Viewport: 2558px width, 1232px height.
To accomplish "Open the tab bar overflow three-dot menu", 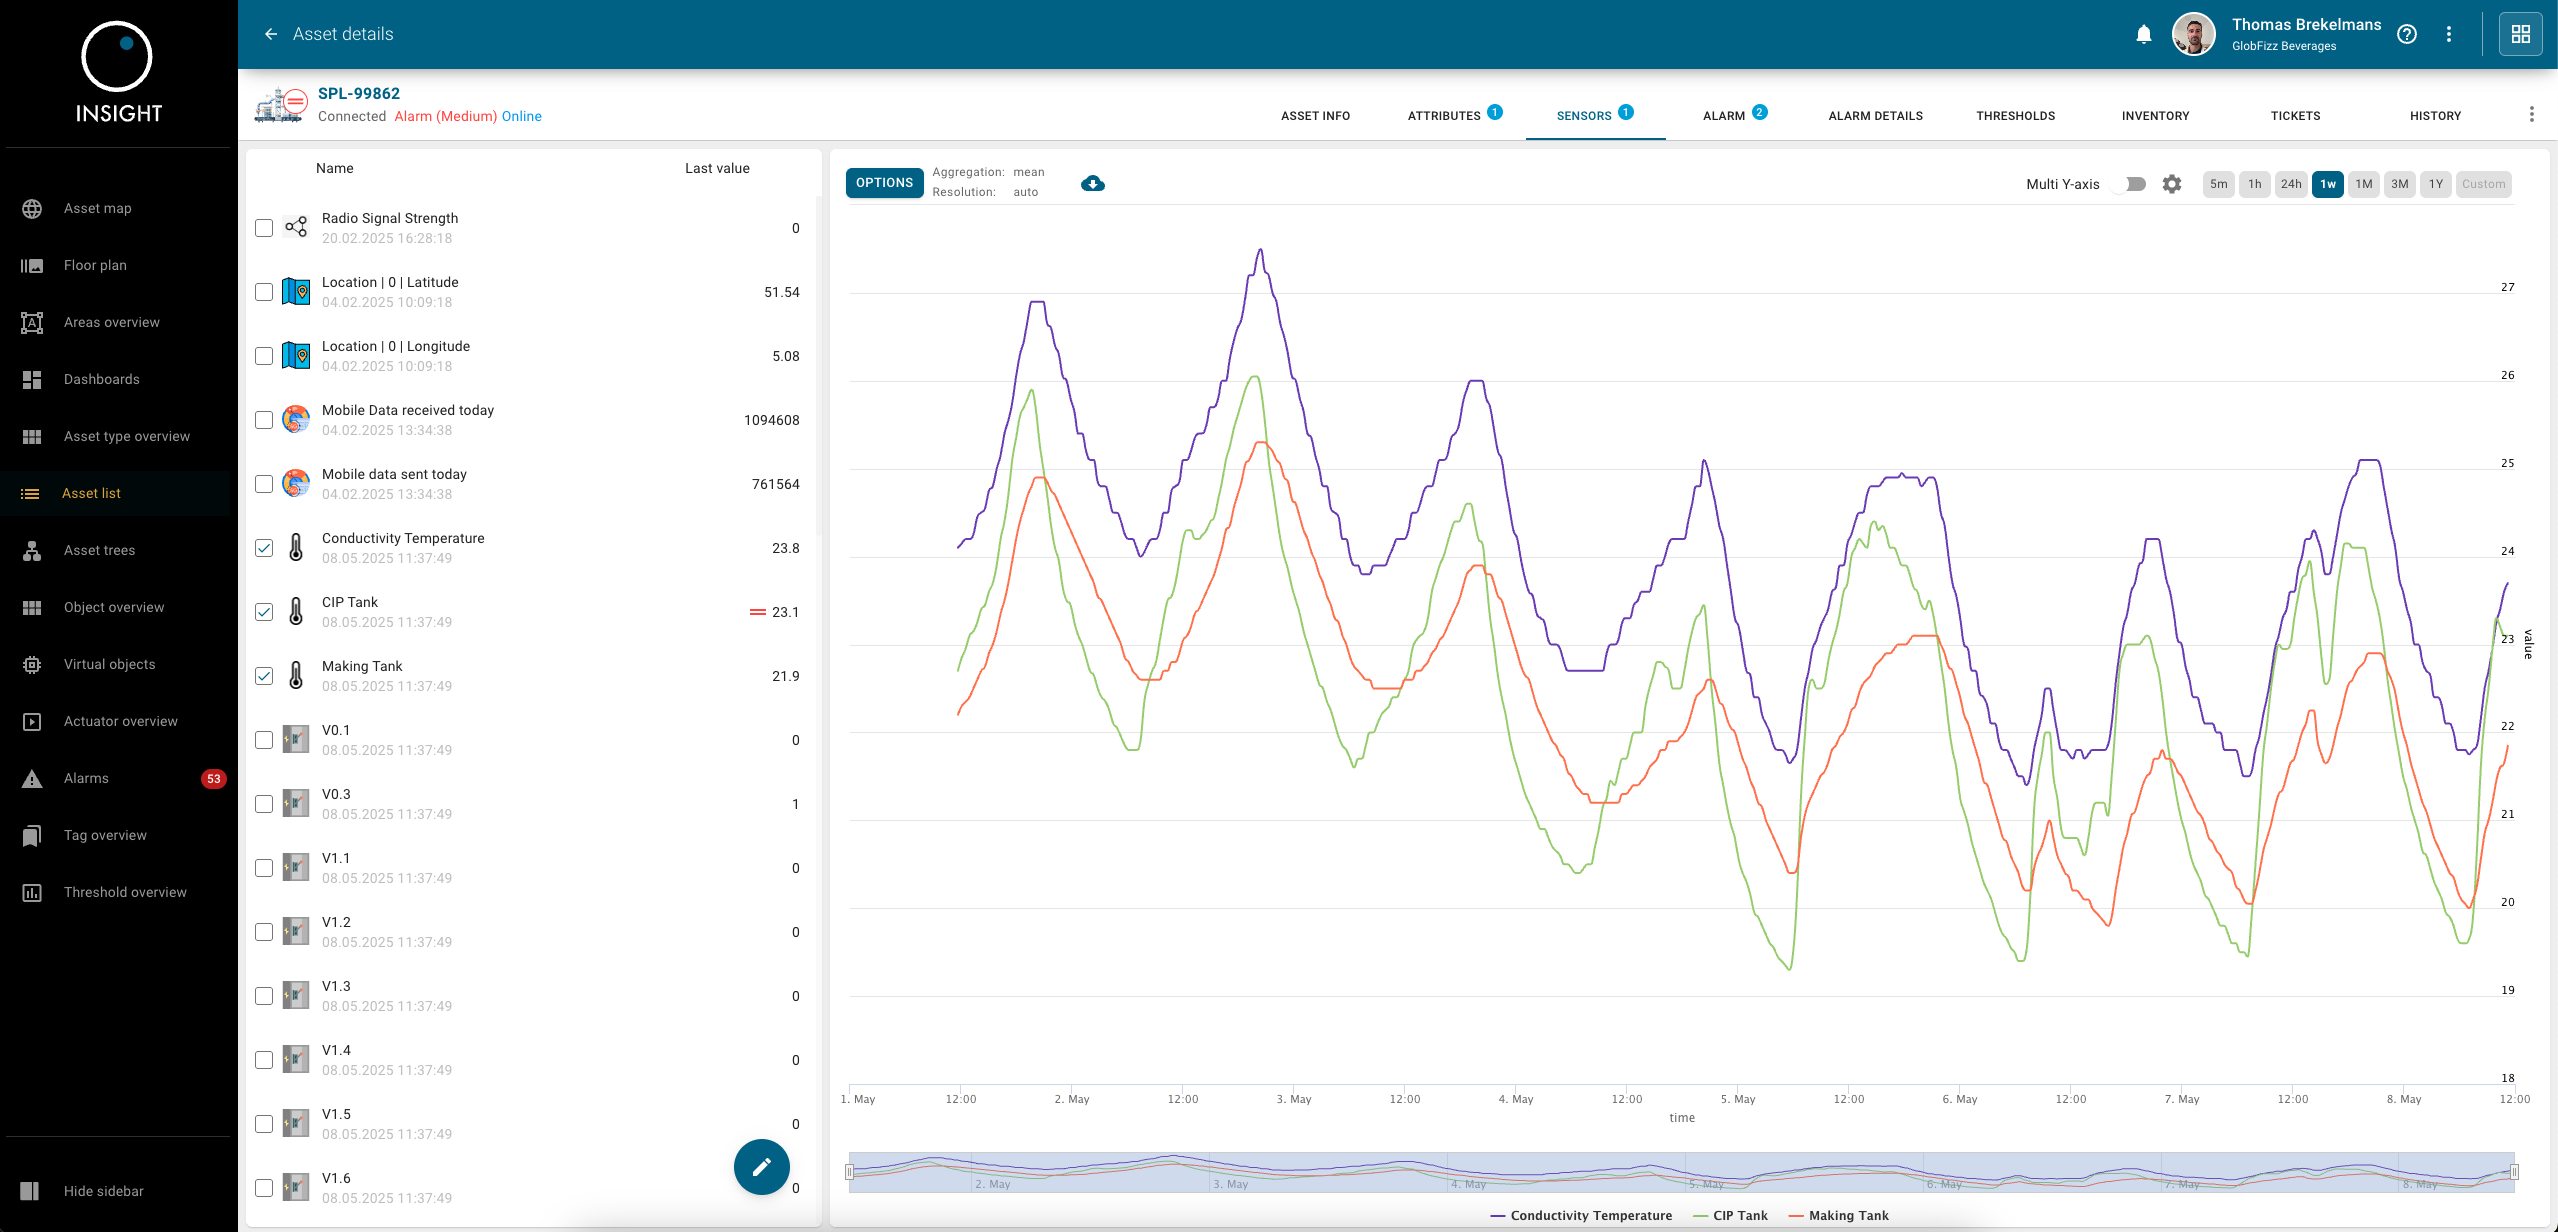I will click(2532, 114).
